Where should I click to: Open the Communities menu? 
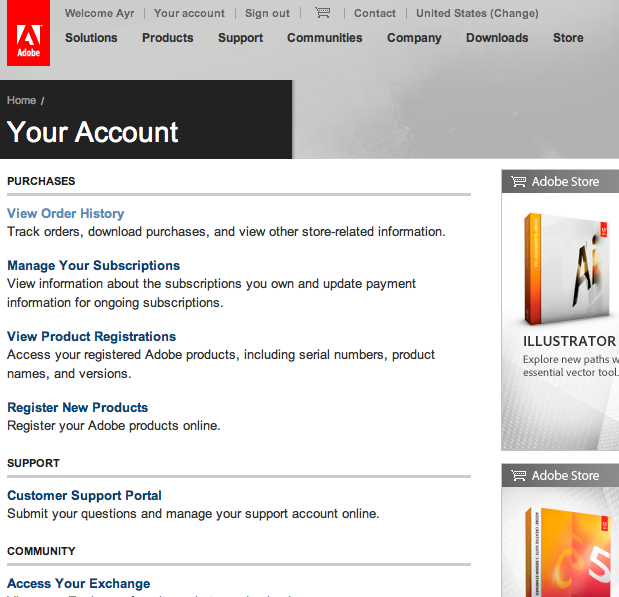click(325, 38)
